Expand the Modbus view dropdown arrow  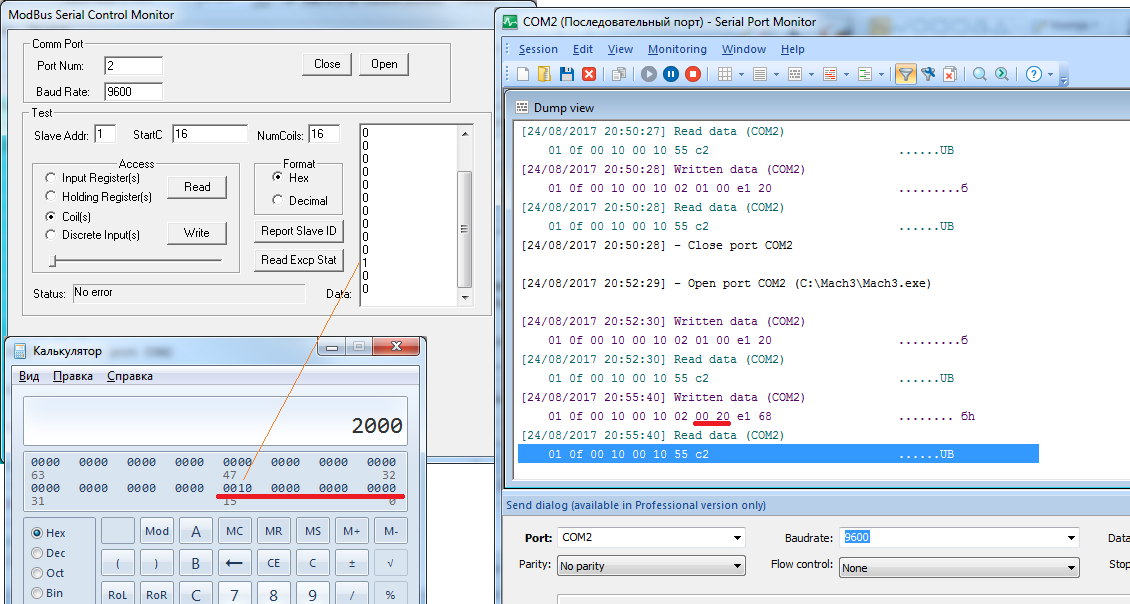[x=881, y=74]
